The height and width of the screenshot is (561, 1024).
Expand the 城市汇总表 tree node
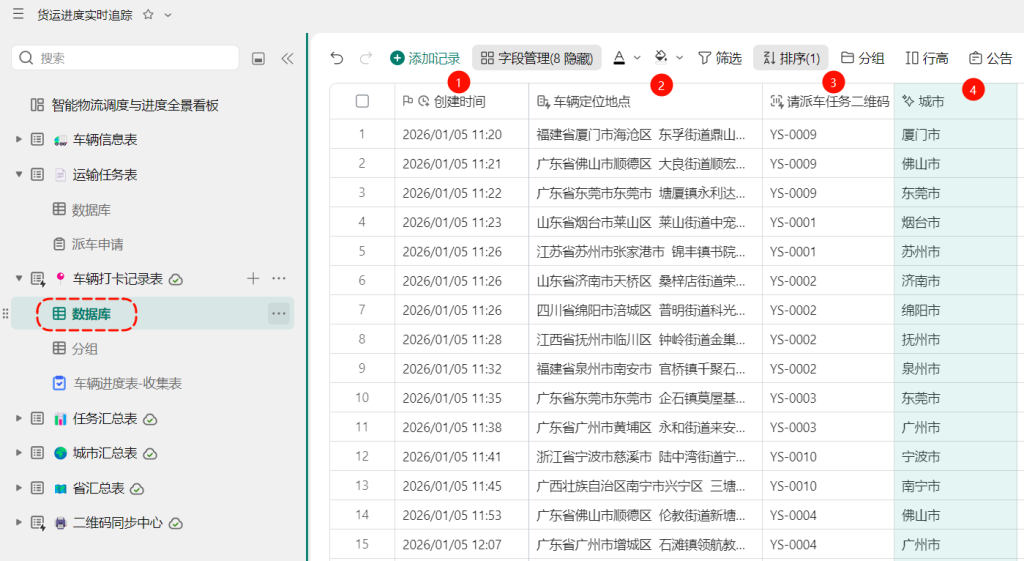(18, 453)
